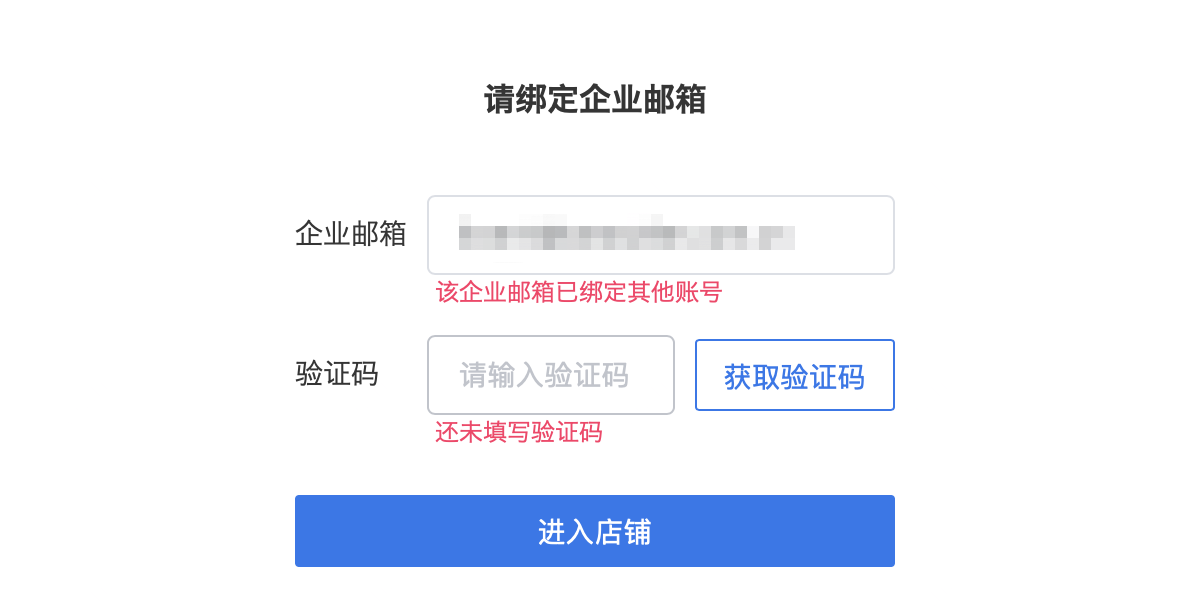Click the page title text at top
This screenshot has height=608, width=1177.
595,100
